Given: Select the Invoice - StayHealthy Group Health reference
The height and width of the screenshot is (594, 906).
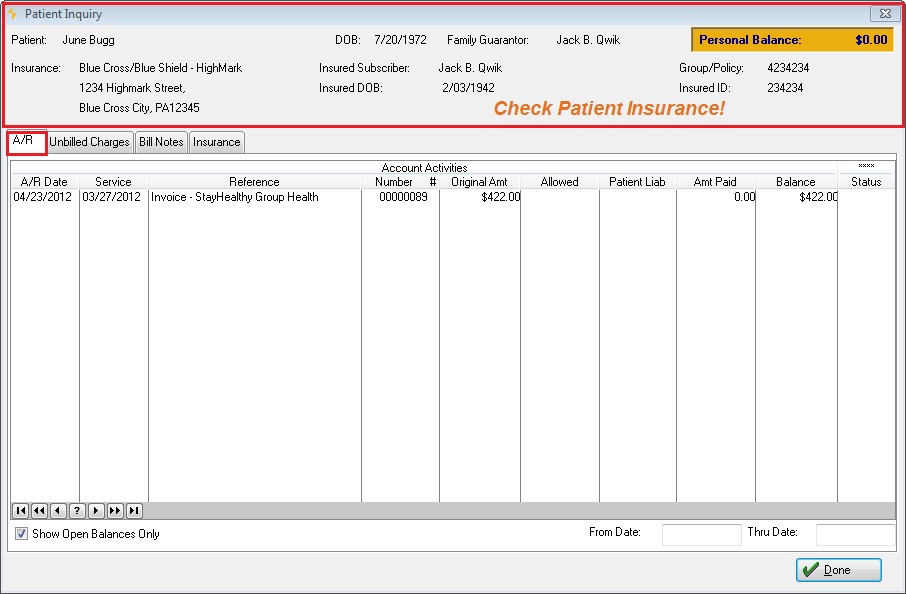Looking at the screenshot, I should [235, 197].
